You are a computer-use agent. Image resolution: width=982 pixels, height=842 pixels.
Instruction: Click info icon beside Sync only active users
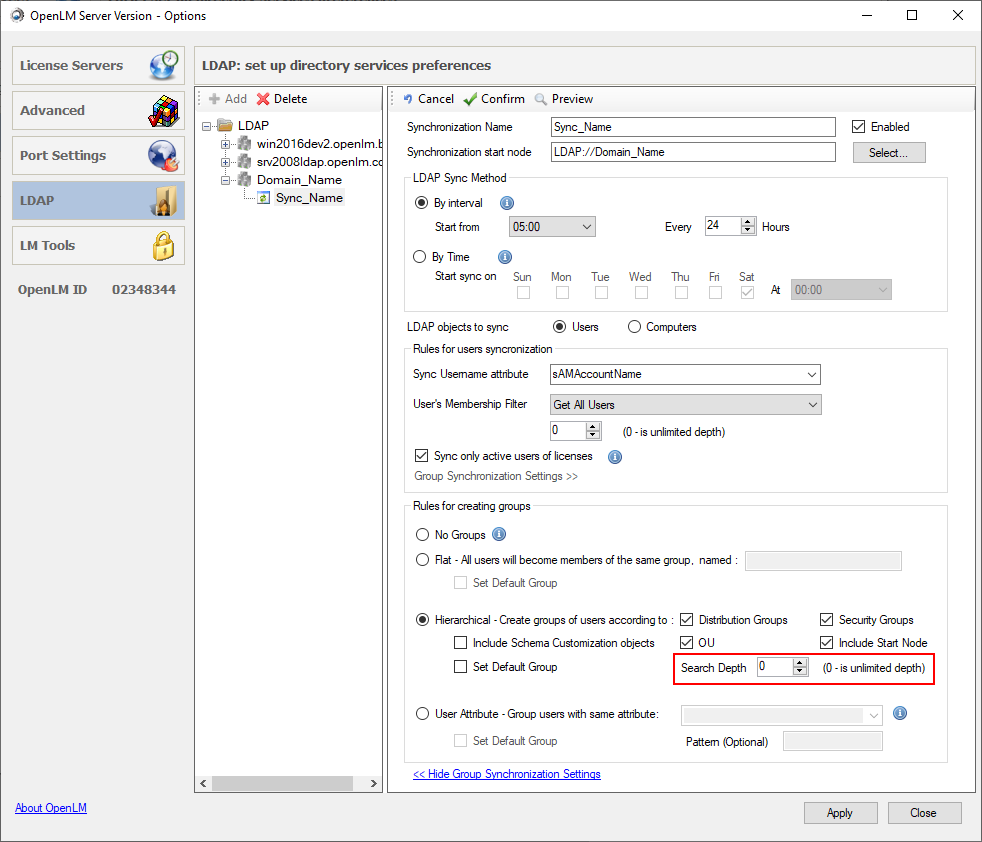click(615, 457)
